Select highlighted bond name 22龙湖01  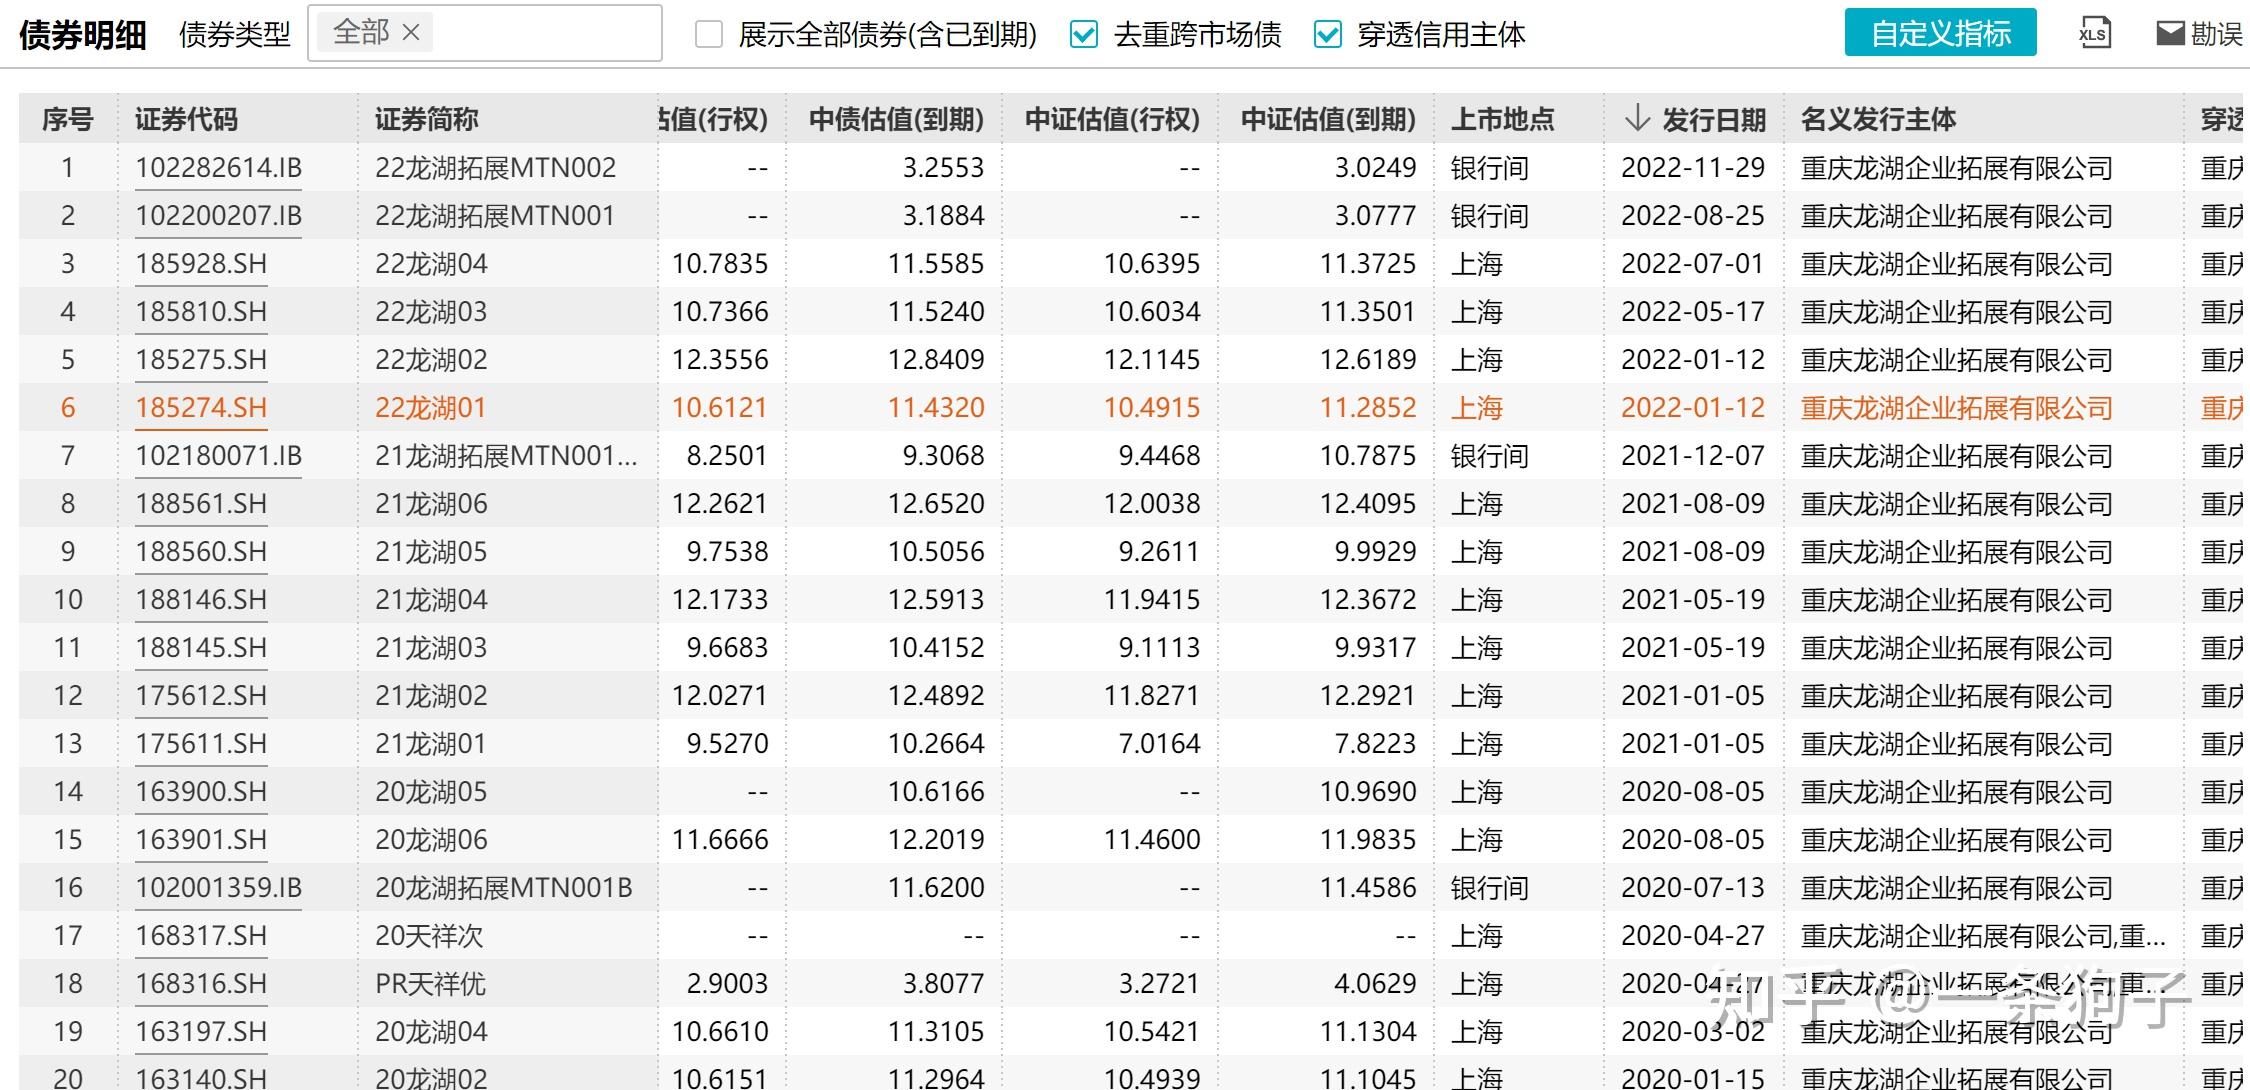430,407
